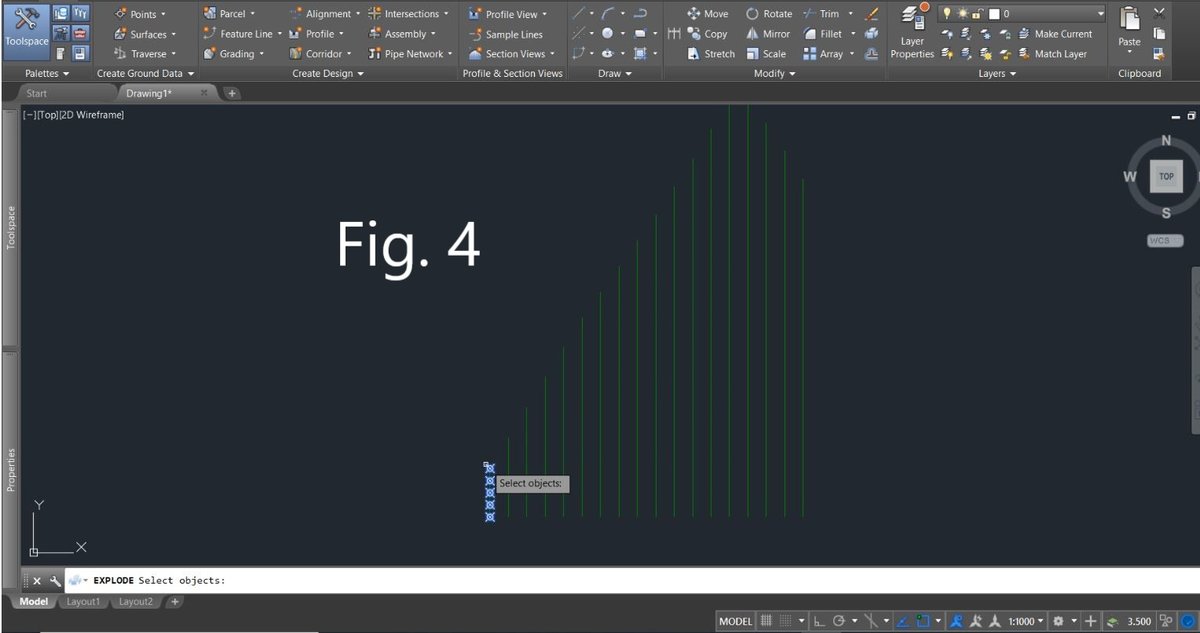The height and width of the screenshot is (633, 1200).
Task: Select the Line draw tool
Action: coord(579,14)
